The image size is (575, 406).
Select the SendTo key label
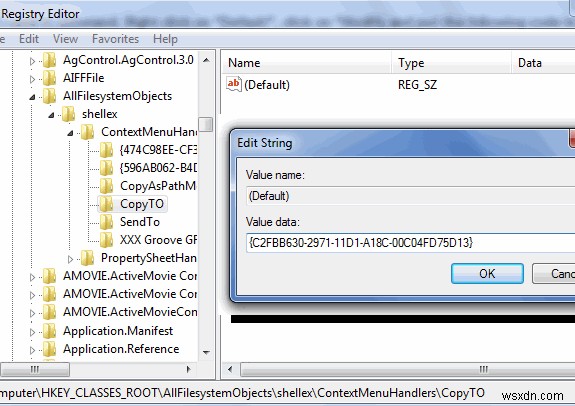tap(140, 222)
